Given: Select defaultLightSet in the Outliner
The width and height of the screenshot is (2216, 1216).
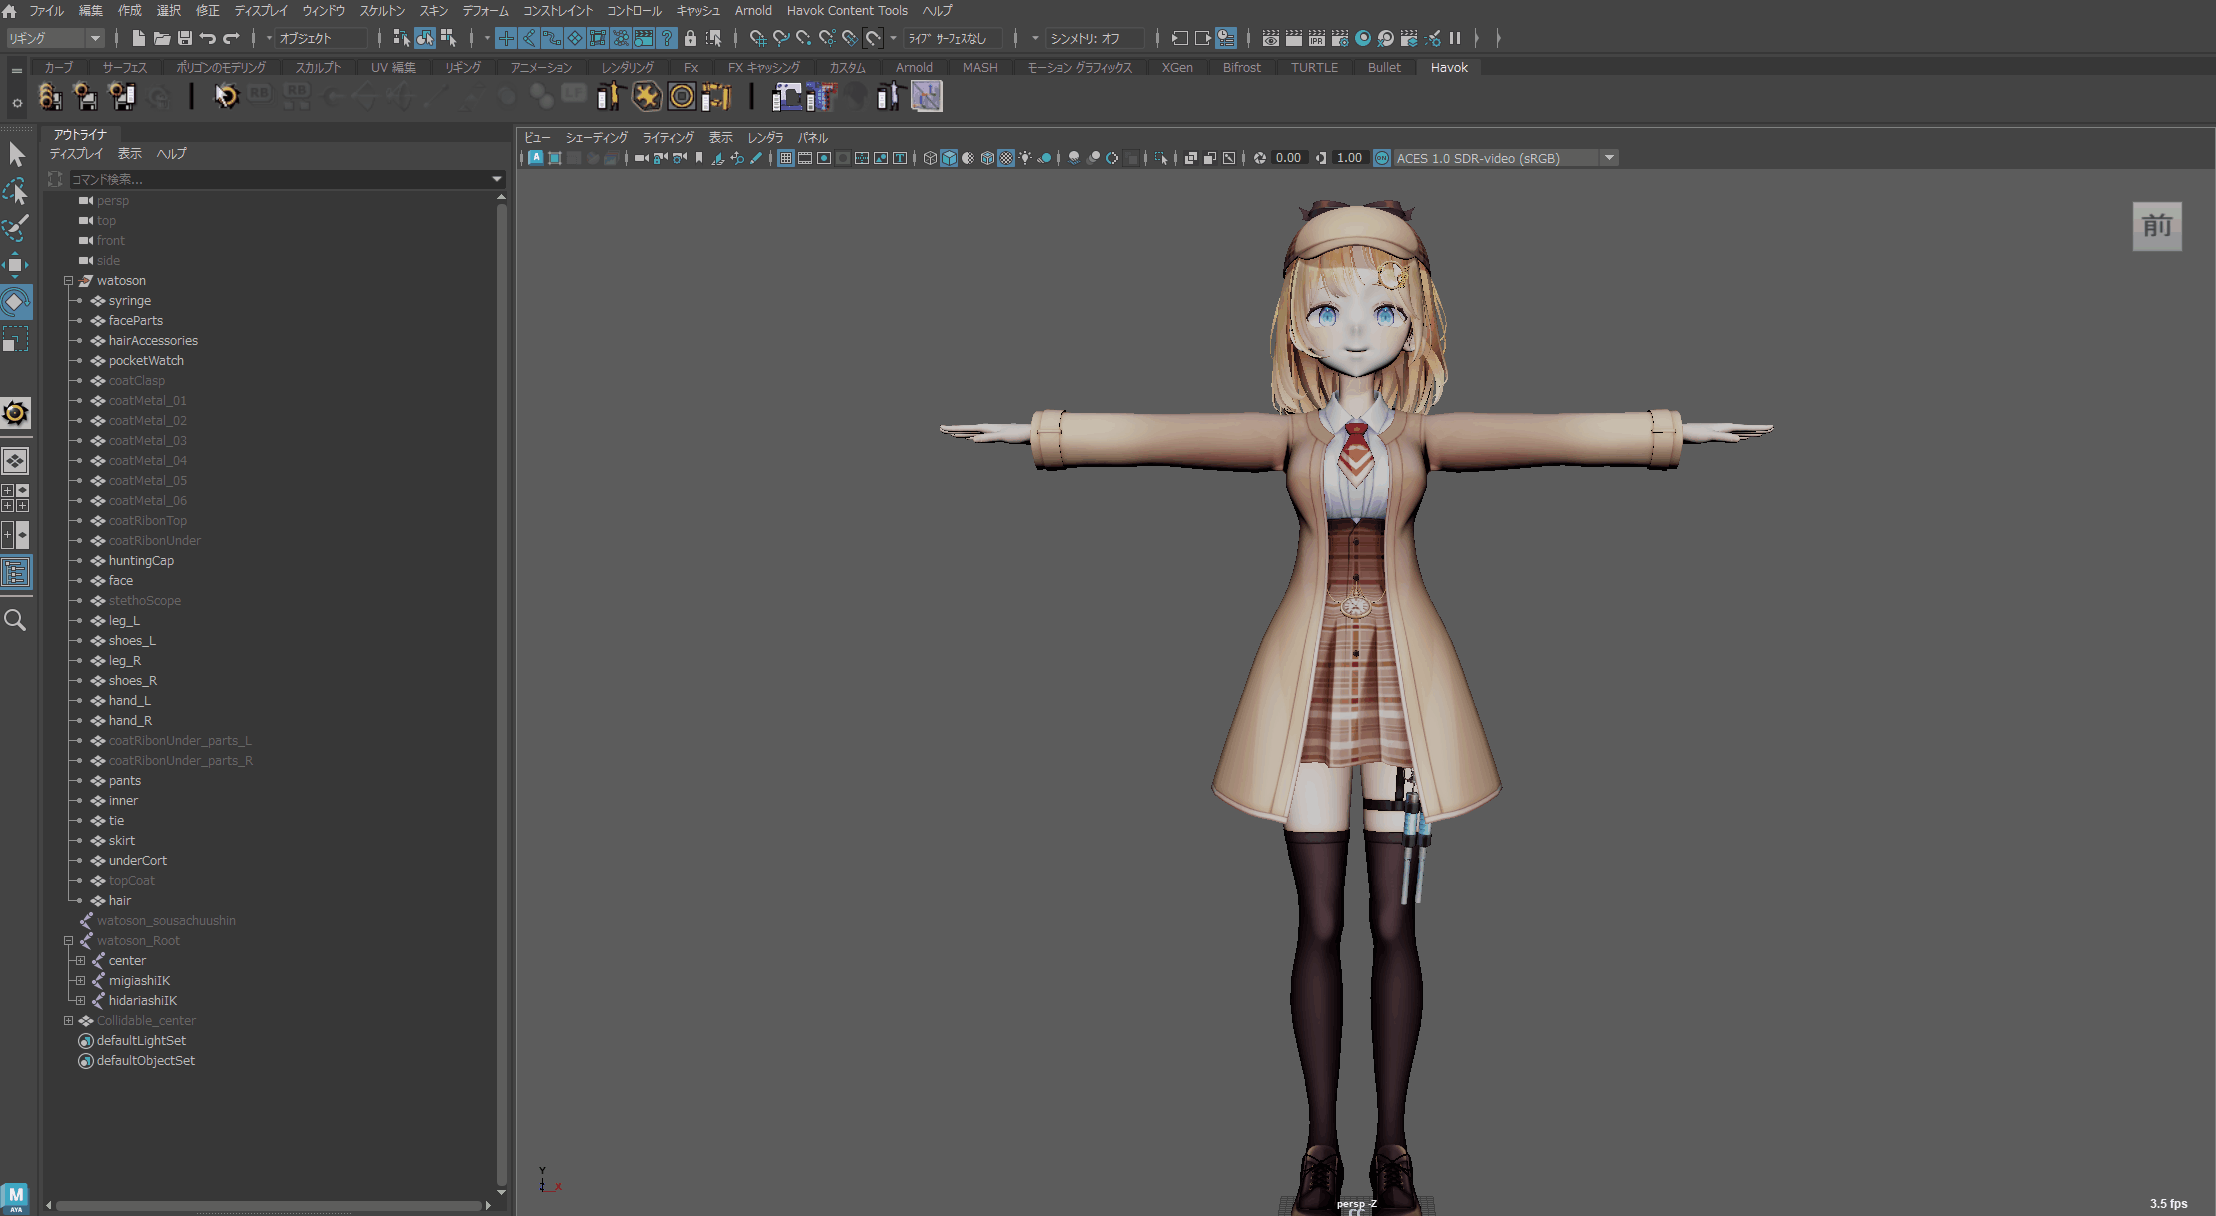Looking at the screenshot, I should [x=141, y=1041].
